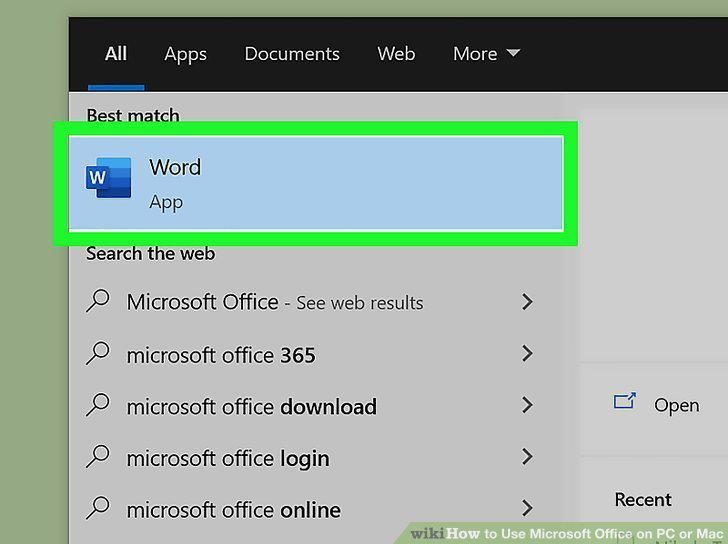The width and height of the screenshot is (728, 544).
Task: Click the Open button in the preview pane
Action: tap(656, 405)
